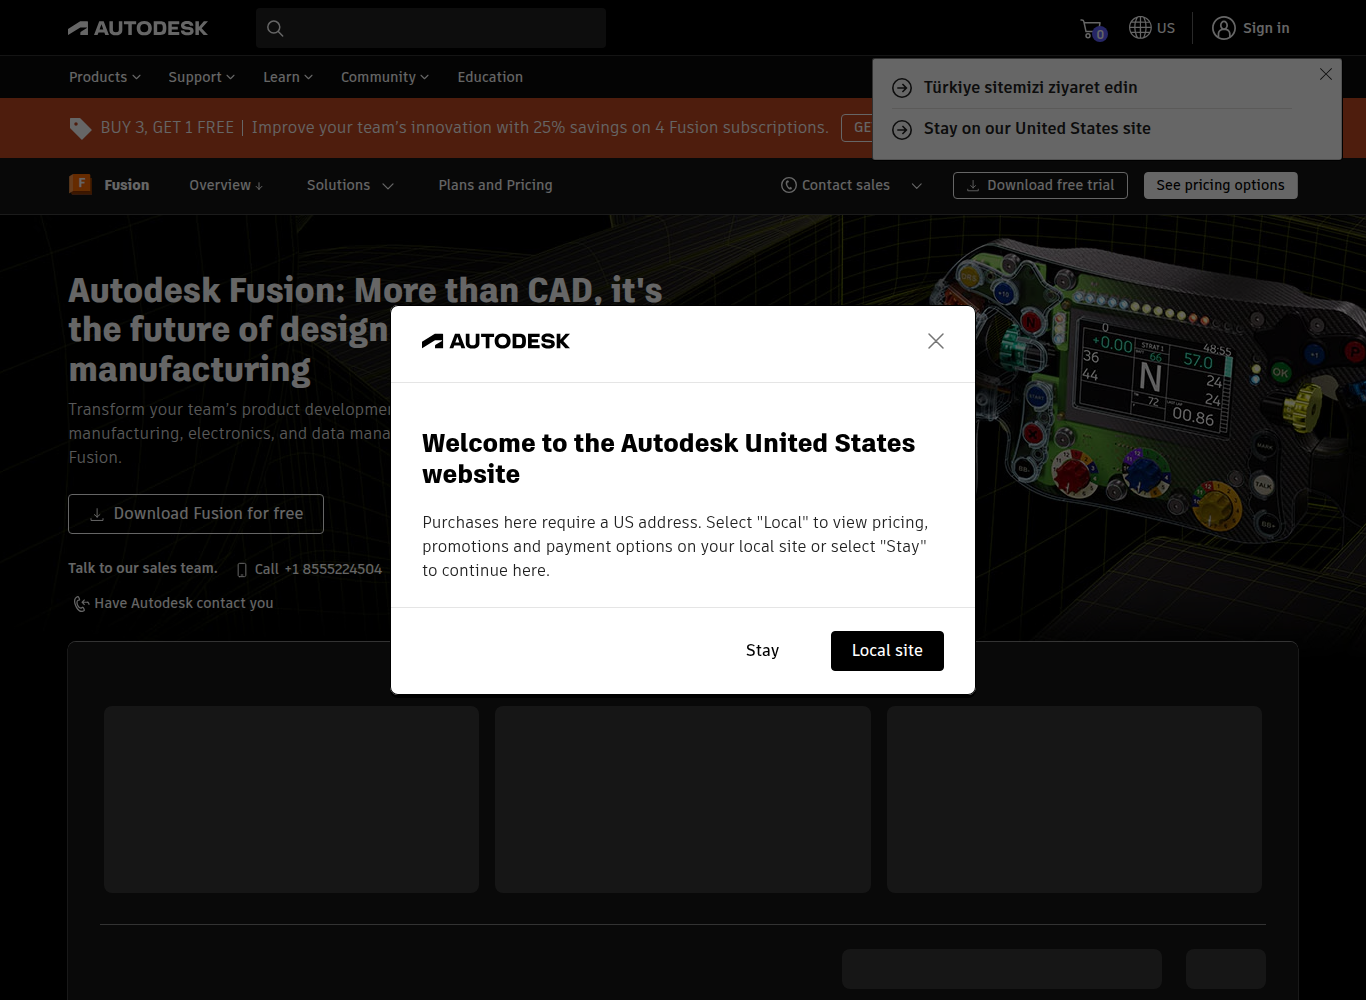Expand the Products menu
The image size is (1366, 1000).
[x=105, y=77]
